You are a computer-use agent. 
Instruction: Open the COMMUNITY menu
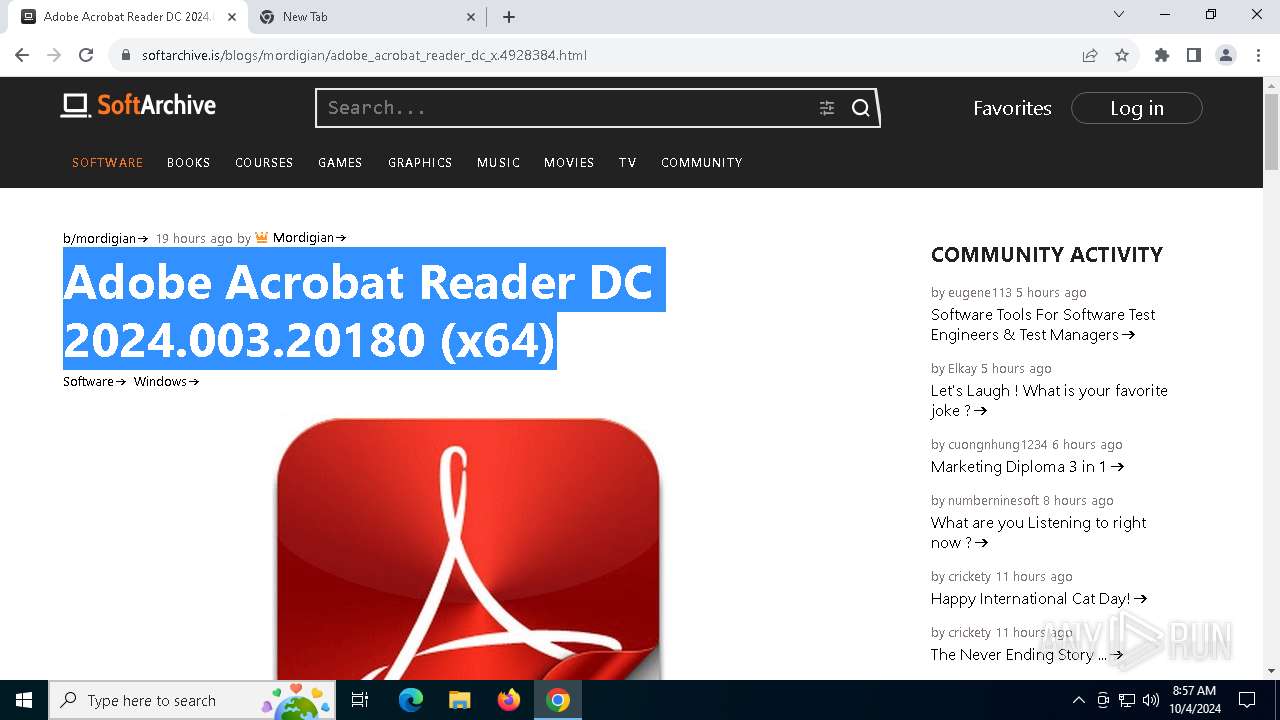click(x=701, y=162)
